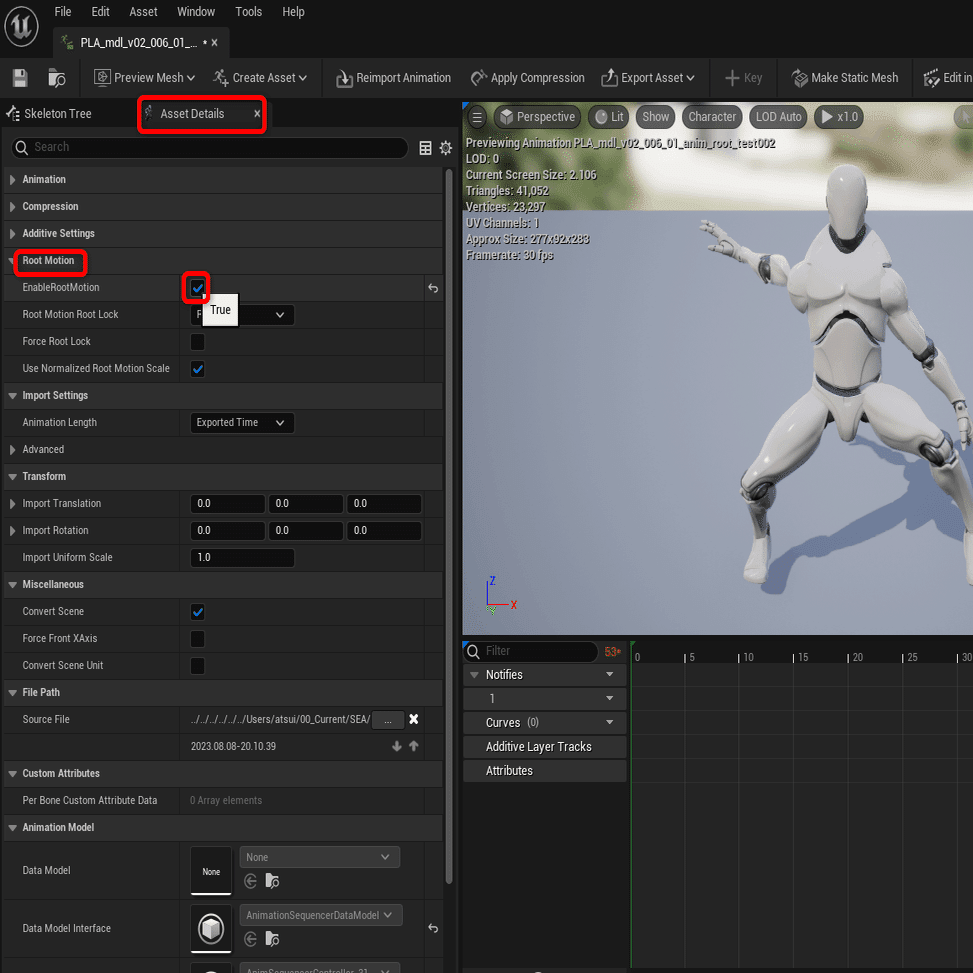Image resolution: width=973 pixels, height=973 pixels.
Task: Open the Animation Length dropdown
Action: (242, 423)
